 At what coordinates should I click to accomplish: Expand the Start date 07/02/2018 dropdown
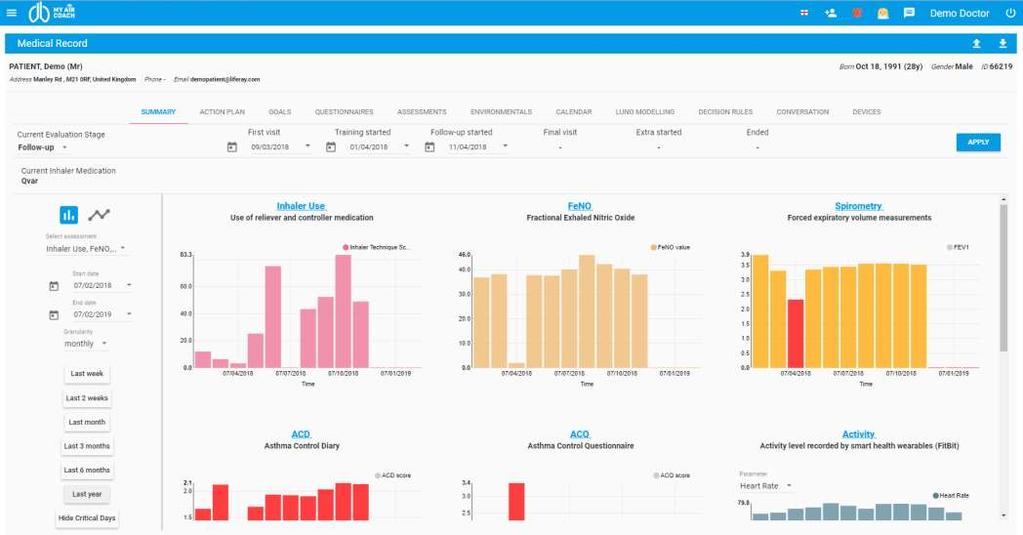(x=102, y=285)
